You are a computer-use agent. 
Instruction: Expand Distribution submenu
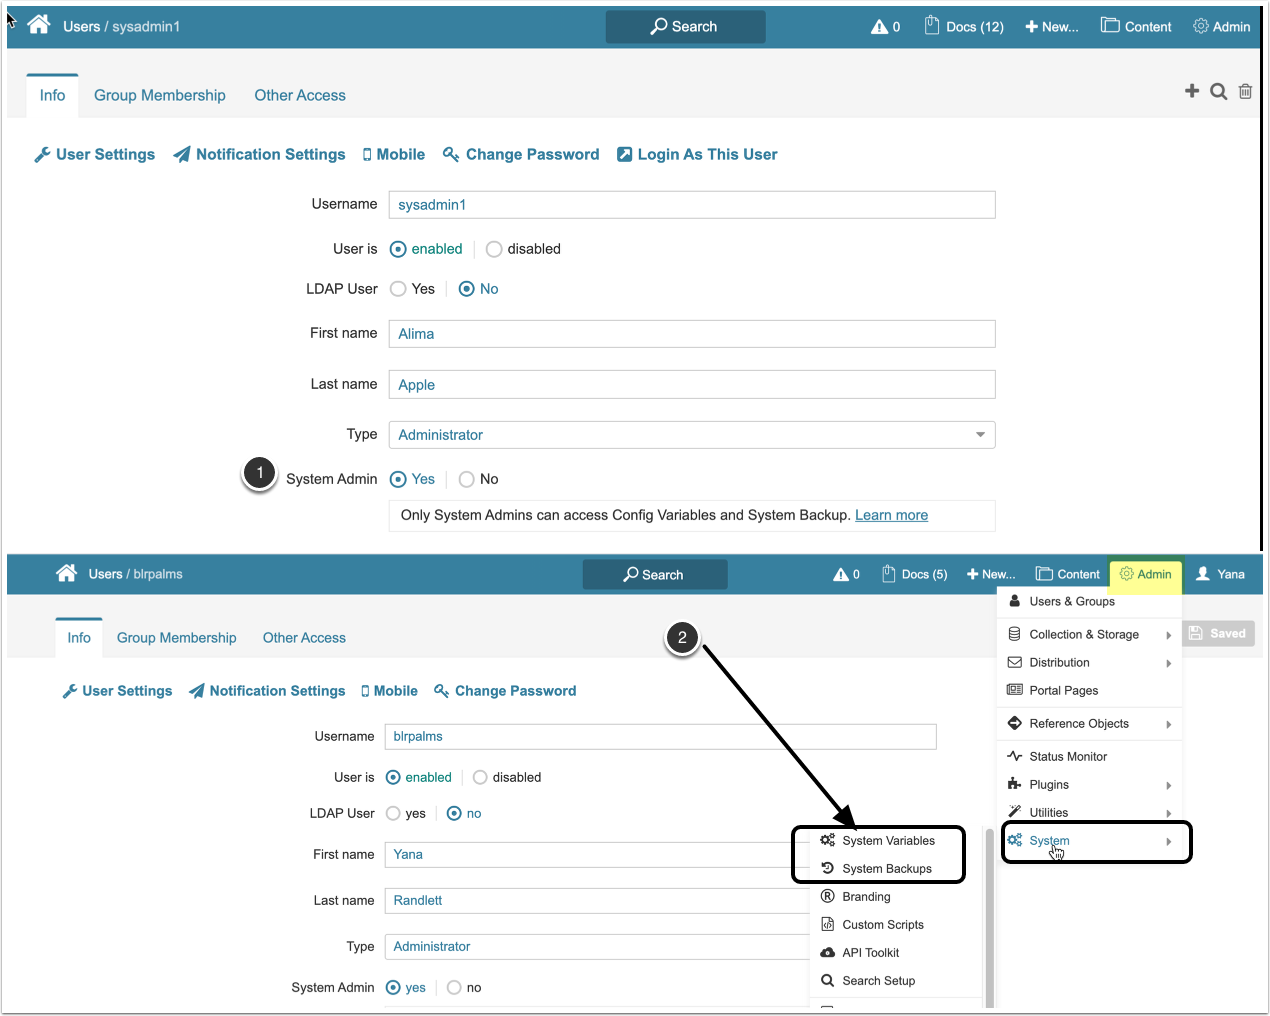pyautogui.click(x=1089, y=662)
